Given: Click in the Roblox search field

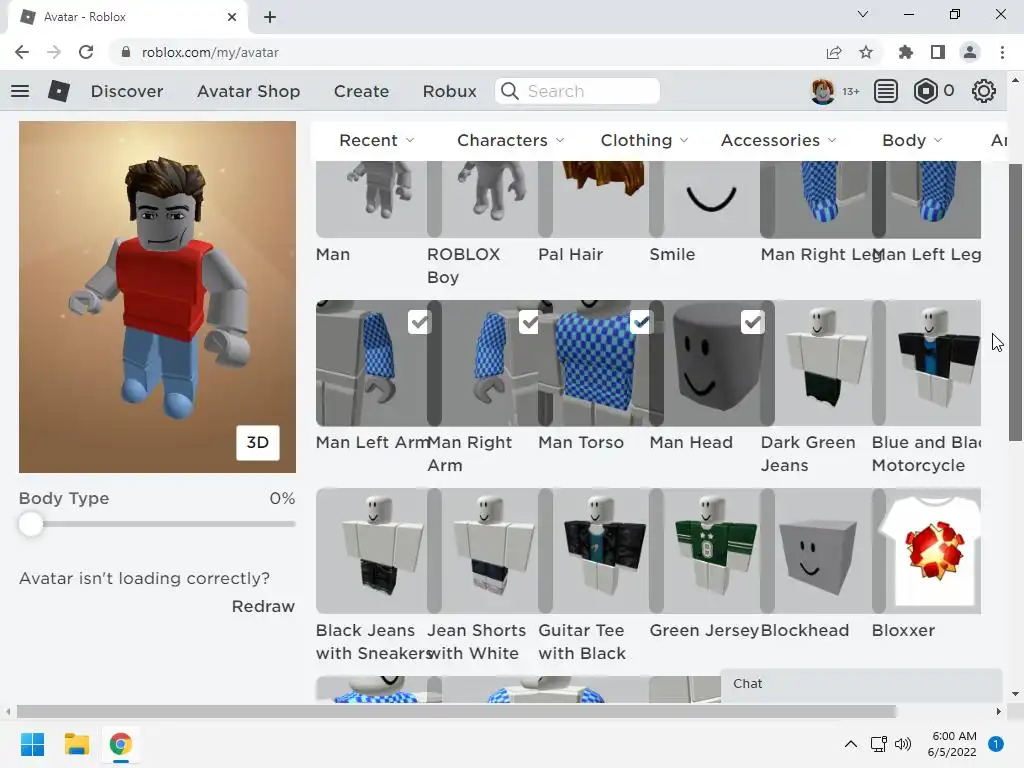Looking at the screenshot, I should point(577,91).
